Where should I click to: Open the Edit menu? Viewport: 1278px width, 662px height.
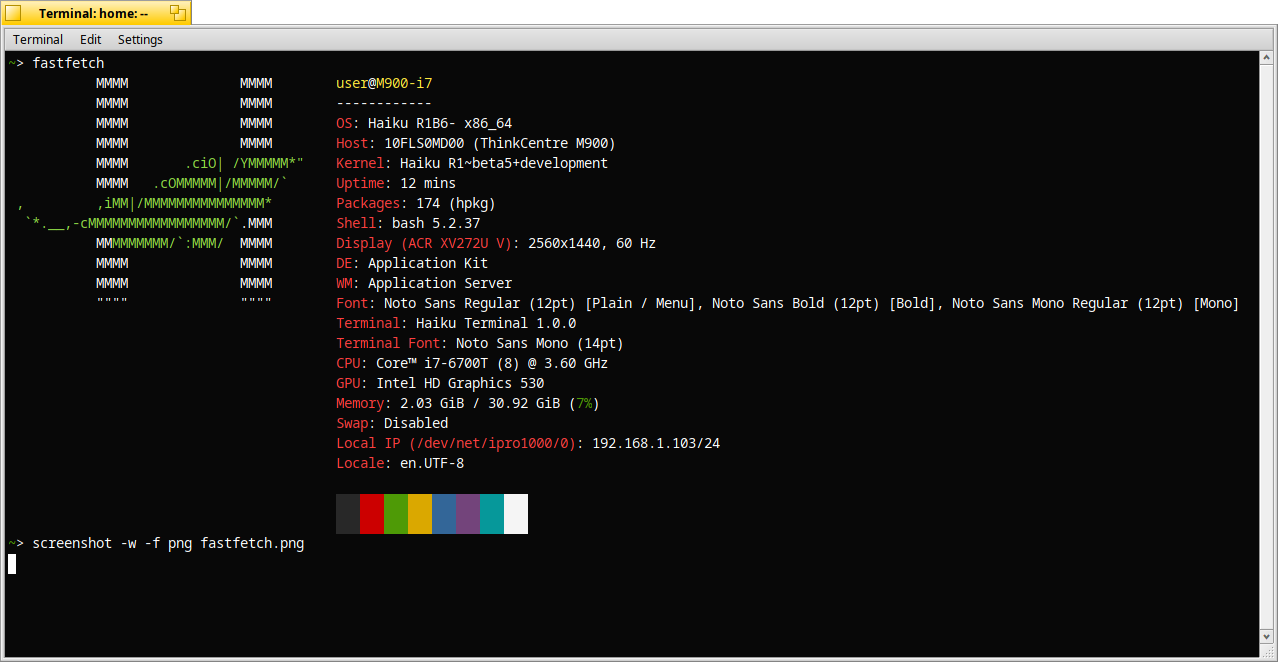pyautogui.click(x=91, y=40)
